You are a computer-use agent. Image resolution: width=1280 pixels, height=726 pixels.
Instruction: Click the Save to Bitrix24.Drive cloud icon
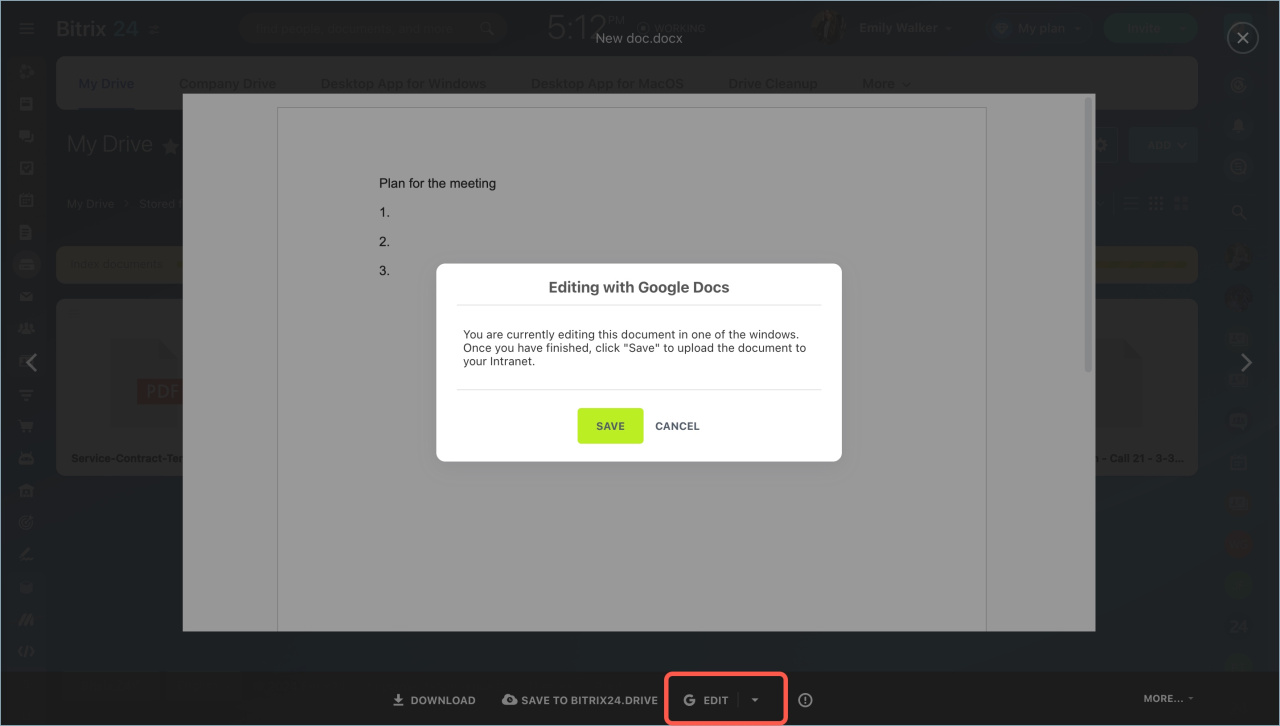509,700
